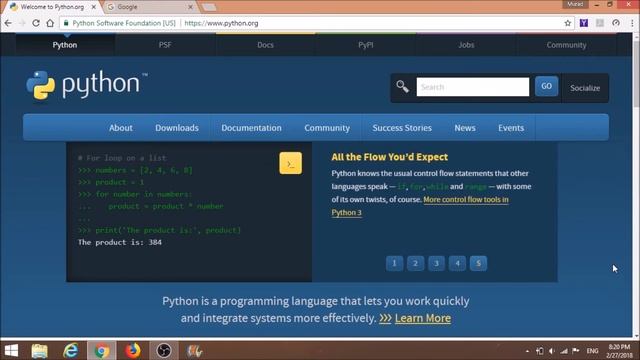
Task: Close the Welcome to Python.org tab
Action: 93,7
